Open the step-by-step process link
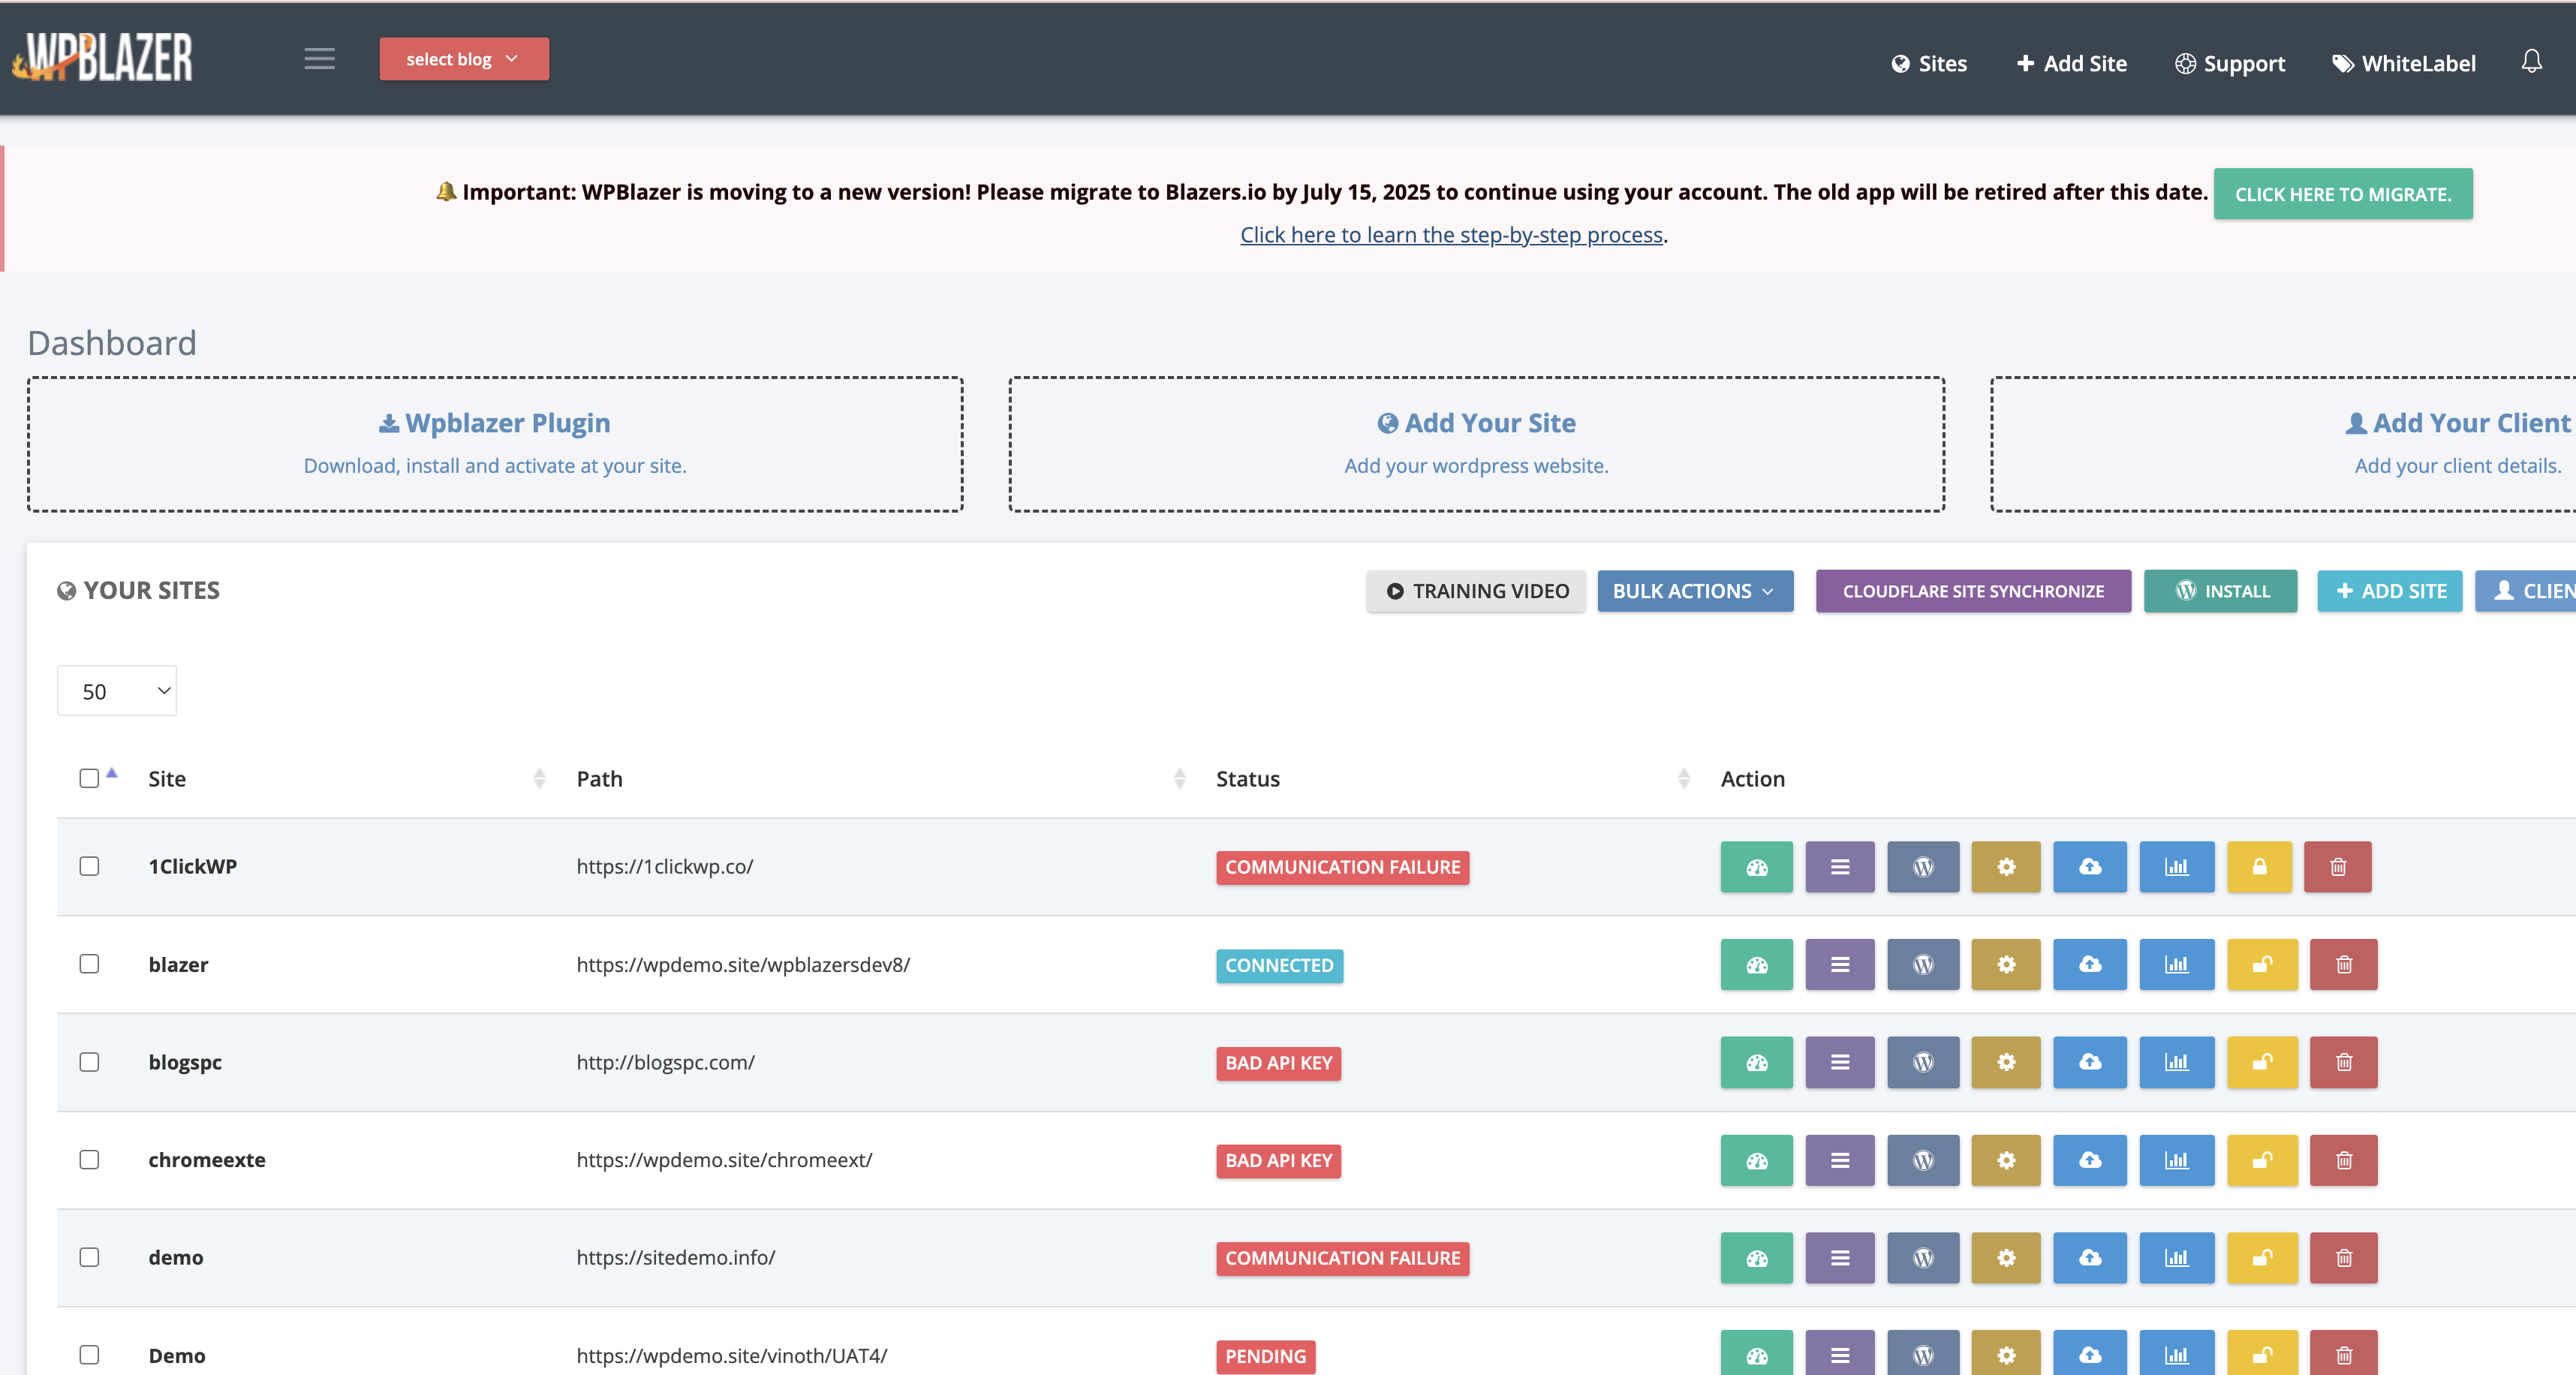This screenshot has height=1375, width=2576. (x=1451, y=235)
